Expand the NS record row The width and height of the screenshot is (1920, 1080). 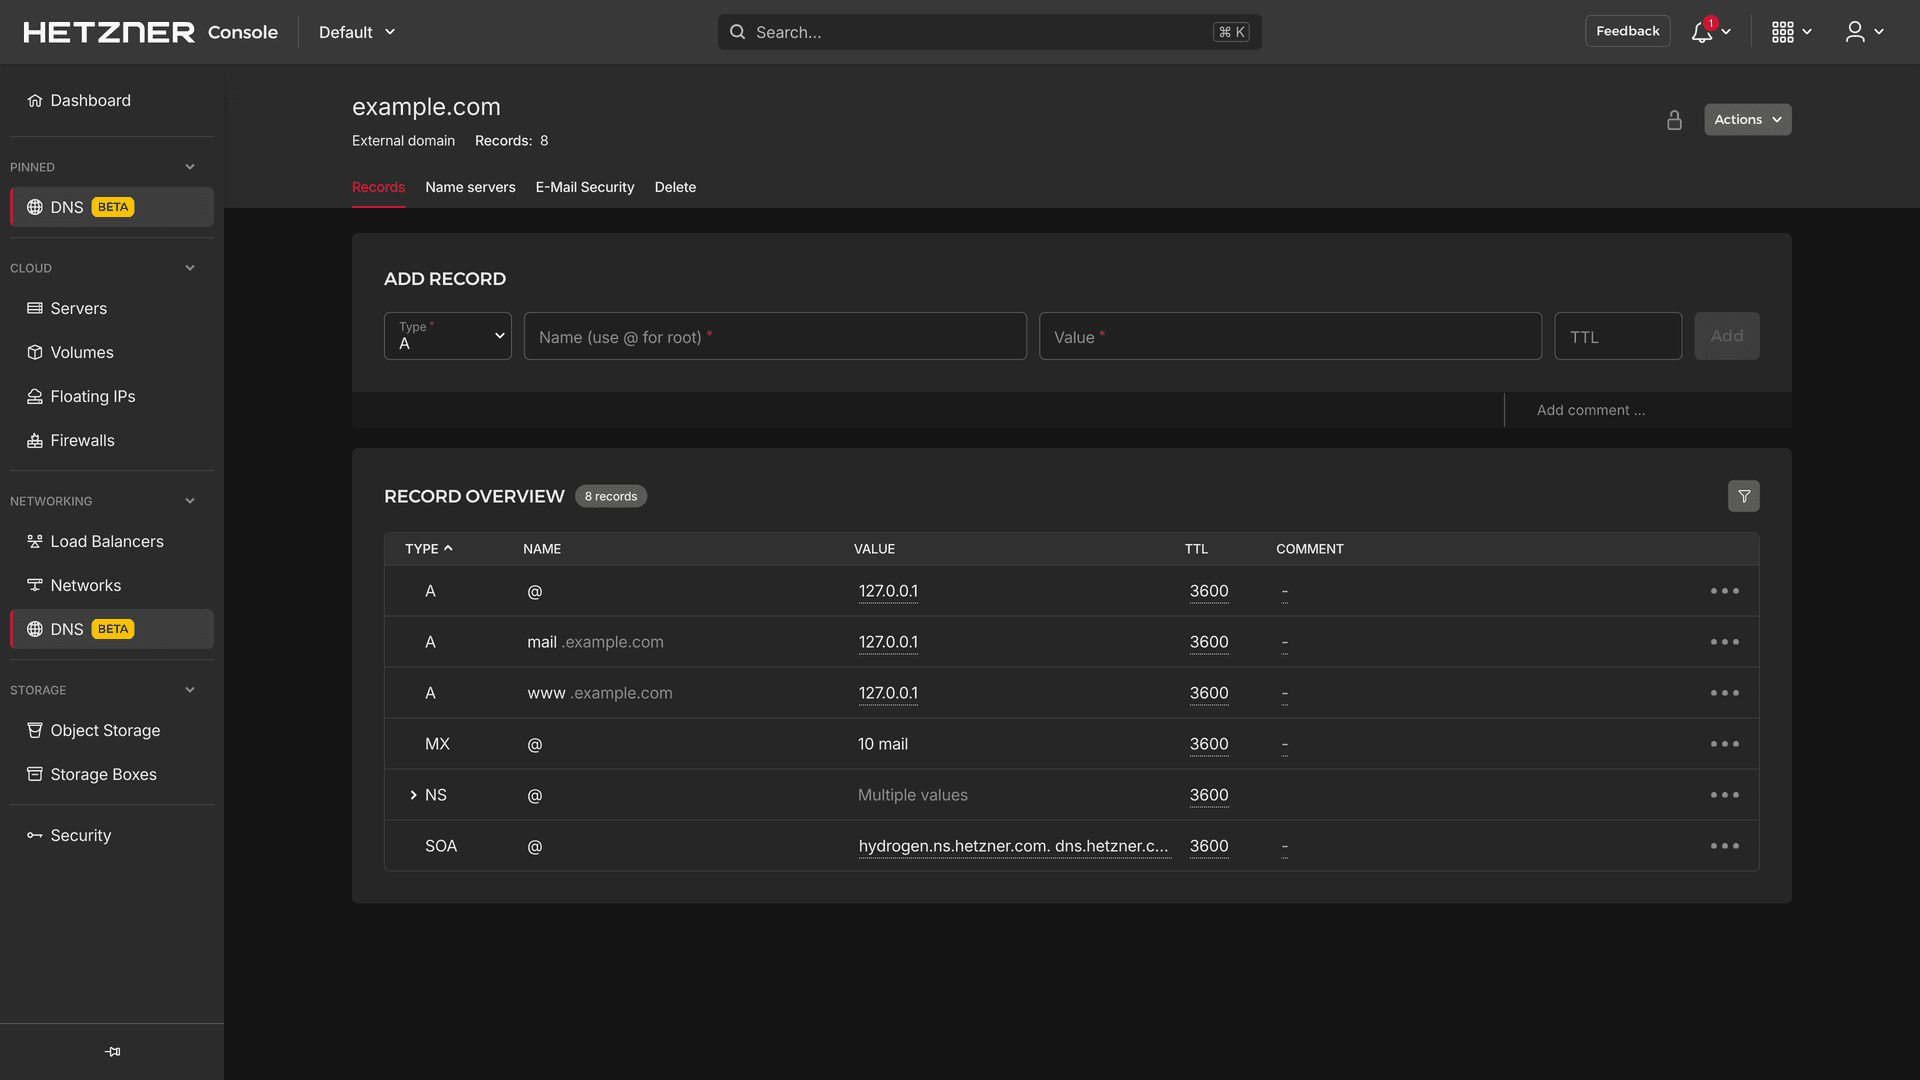pyautogui.click(x=413, y=795)
